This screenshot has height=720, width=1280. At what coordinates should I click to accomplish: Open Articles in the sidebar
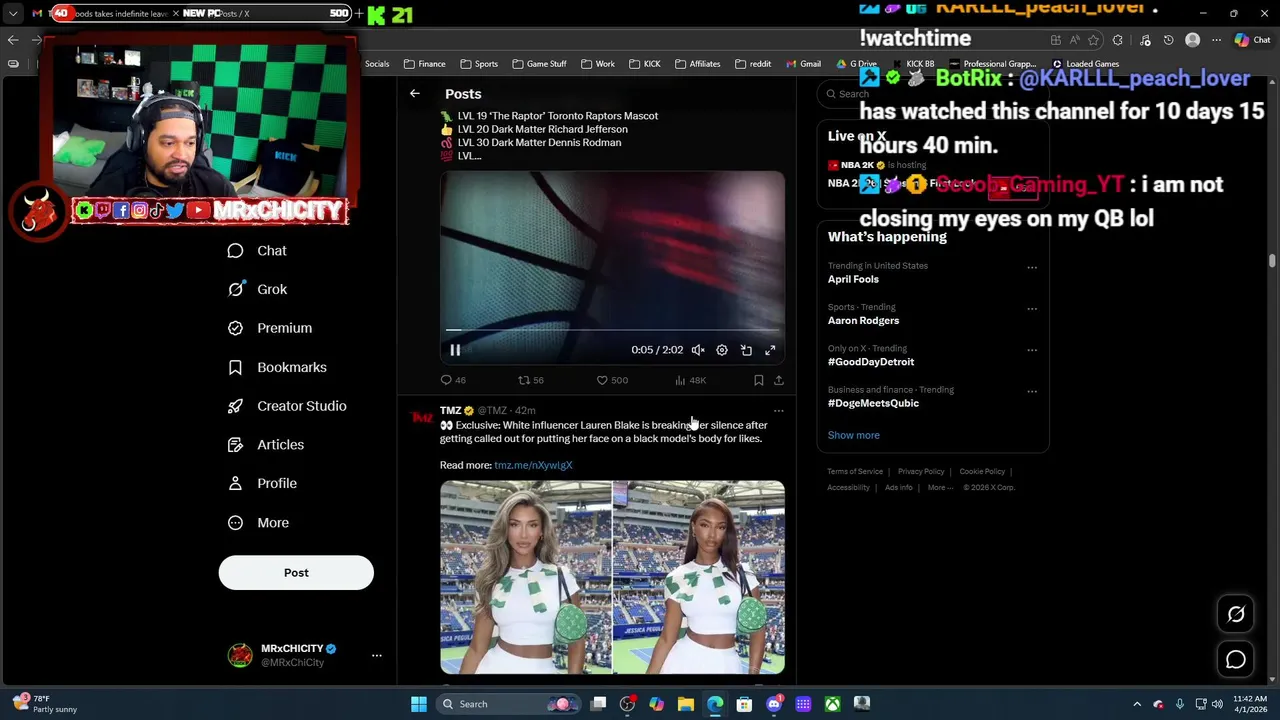point(266,445)
